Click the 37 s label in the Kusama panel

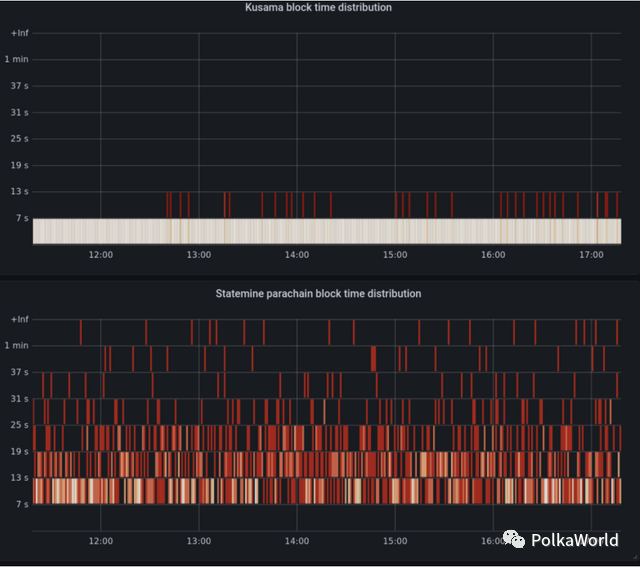(20, 86)
